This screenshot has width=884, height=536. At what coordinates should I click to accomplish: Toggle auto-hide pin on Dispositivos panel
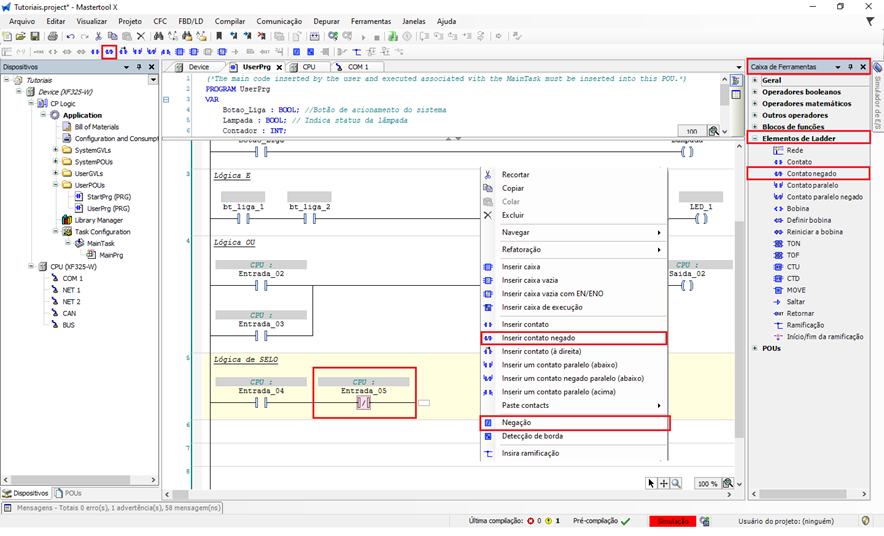[x=139, y=67]
